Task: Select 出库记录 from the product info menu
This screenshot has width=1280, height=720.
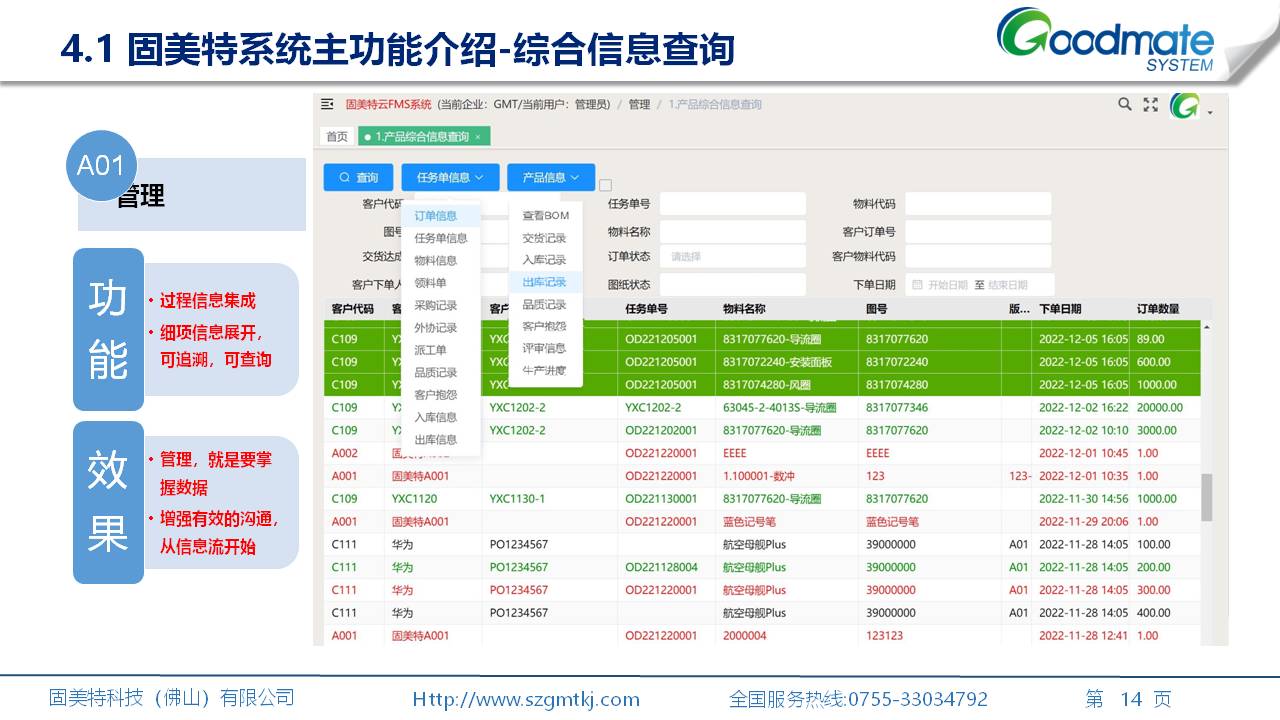Action: coord(544,282)
